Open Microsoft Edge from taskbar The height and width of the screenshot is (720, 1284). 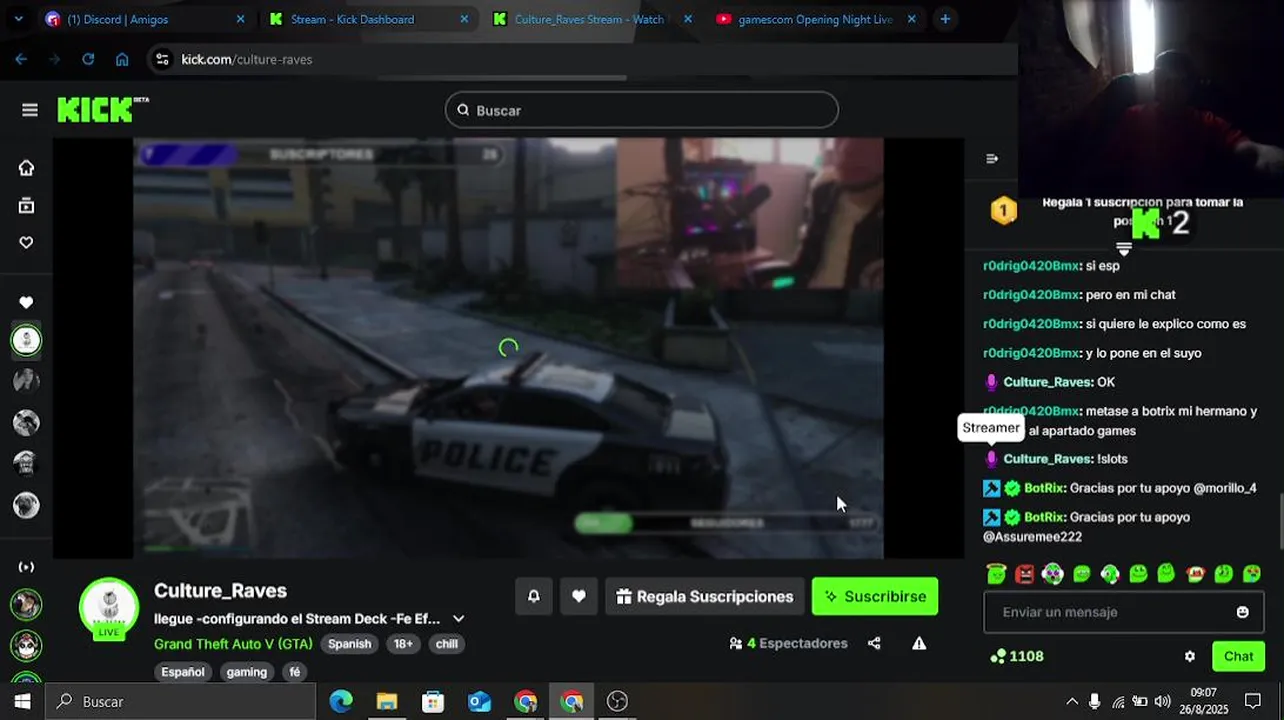pyautogui.click(x=341, y=701)
